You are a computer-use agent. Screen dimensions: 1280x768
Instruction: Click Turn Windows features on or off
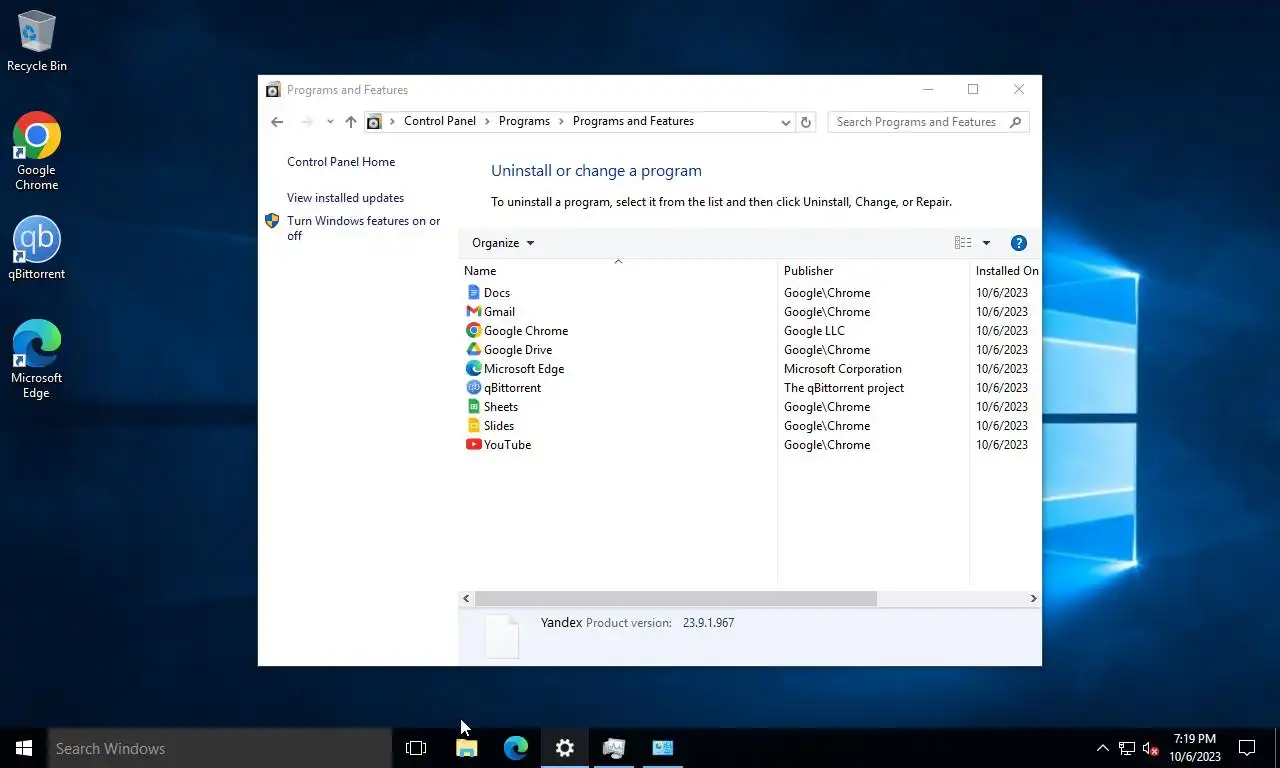(363, 228)
